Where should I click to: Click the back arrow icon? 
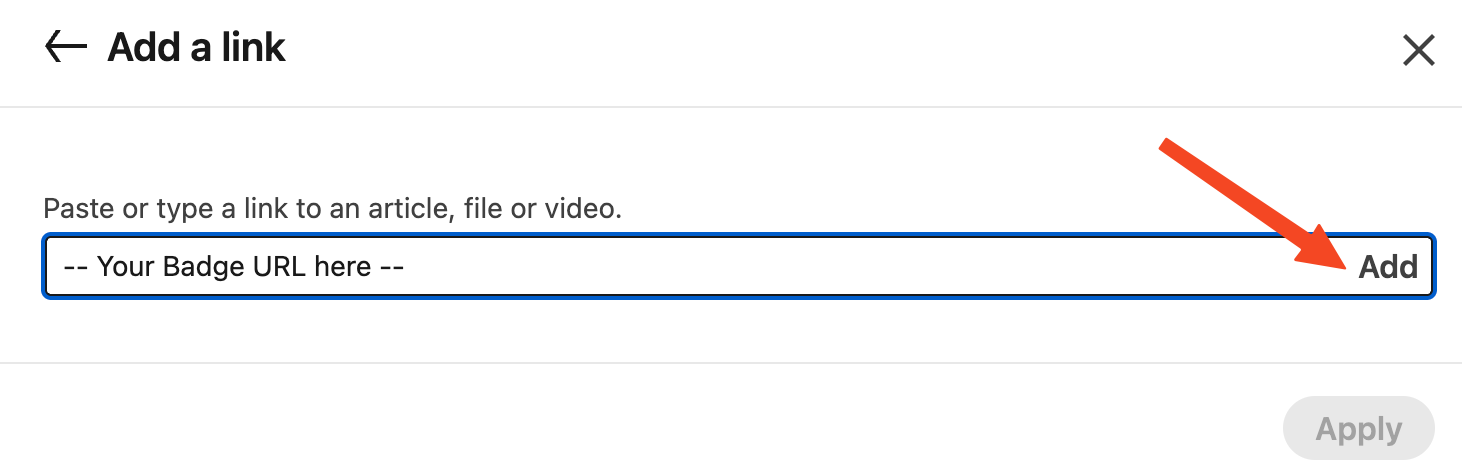[66, 48]
